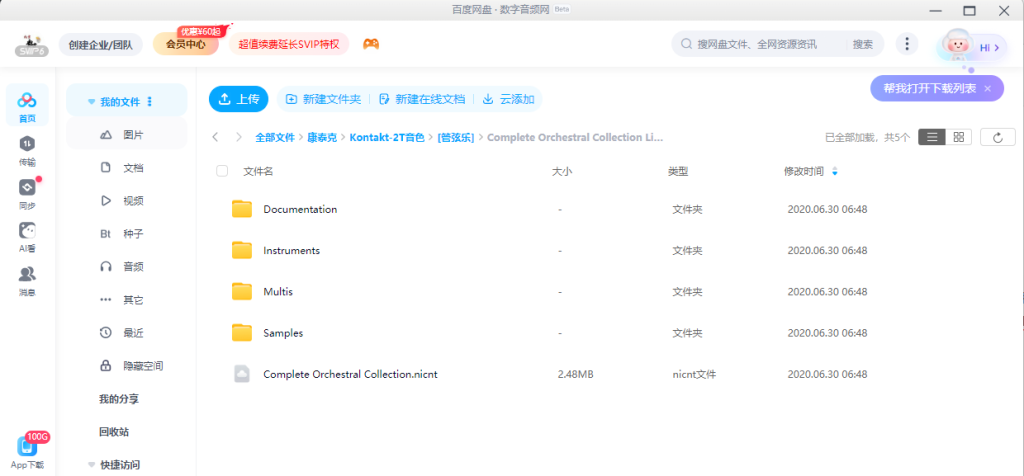This screenshot has height=476, width=1024.
Task: Sort by 文件名 column header
Action: (258, 172)
